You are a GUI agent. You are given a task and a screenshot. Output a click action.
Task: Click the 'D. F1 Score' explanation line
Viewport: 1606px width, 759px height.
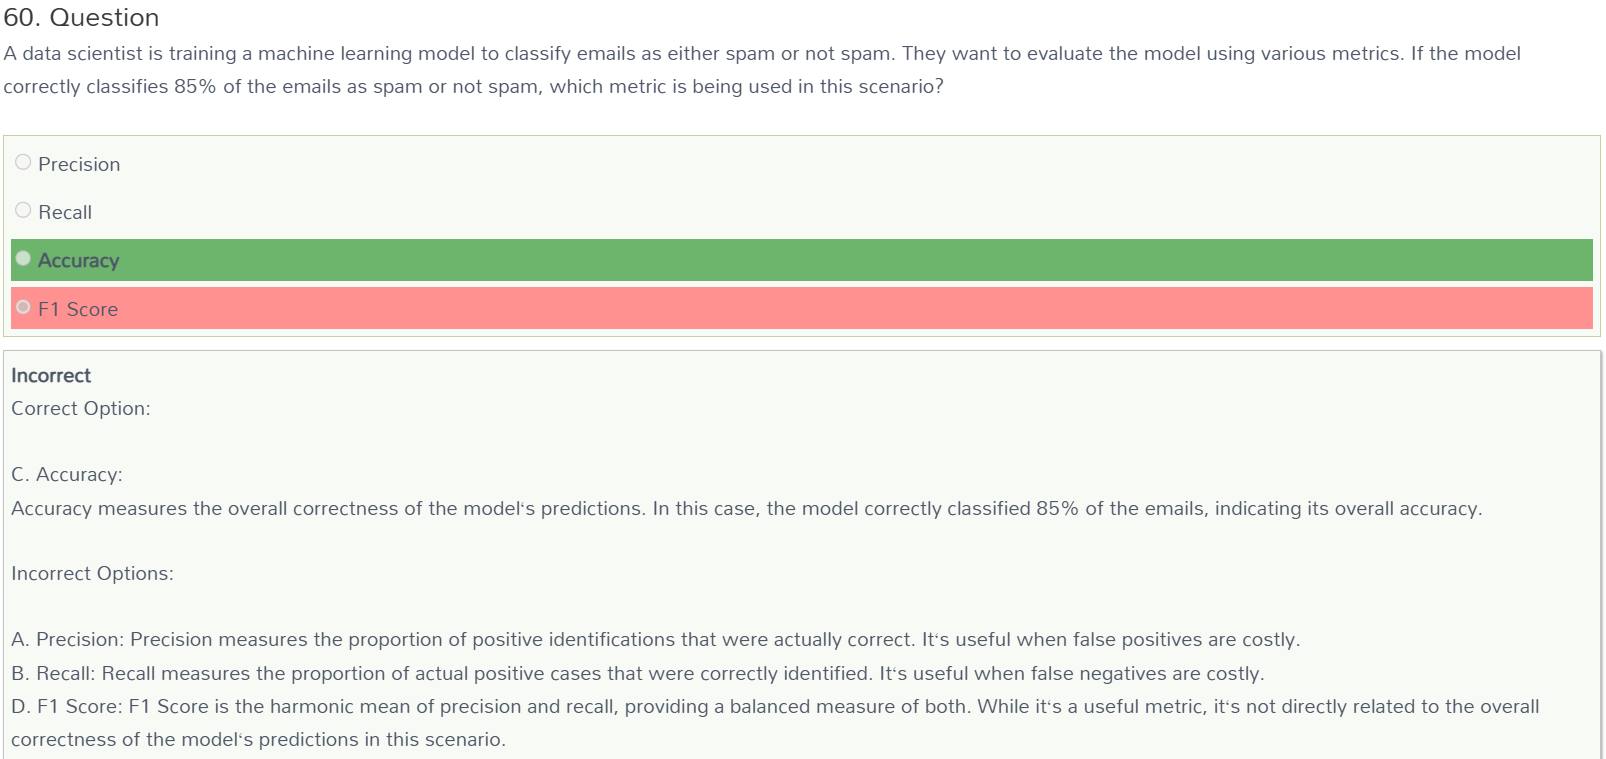775,722
